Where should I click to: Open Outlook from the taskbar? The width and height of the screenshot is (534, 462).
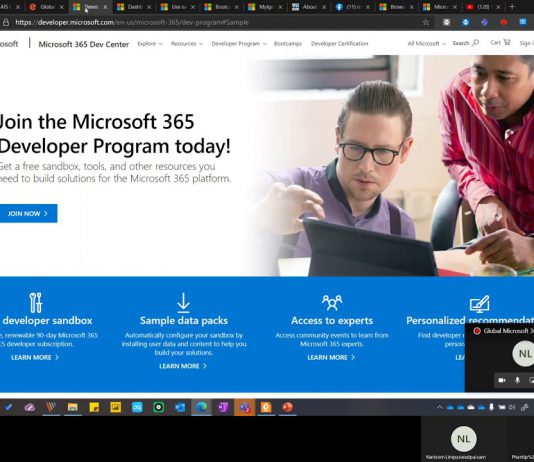[180, 407]
